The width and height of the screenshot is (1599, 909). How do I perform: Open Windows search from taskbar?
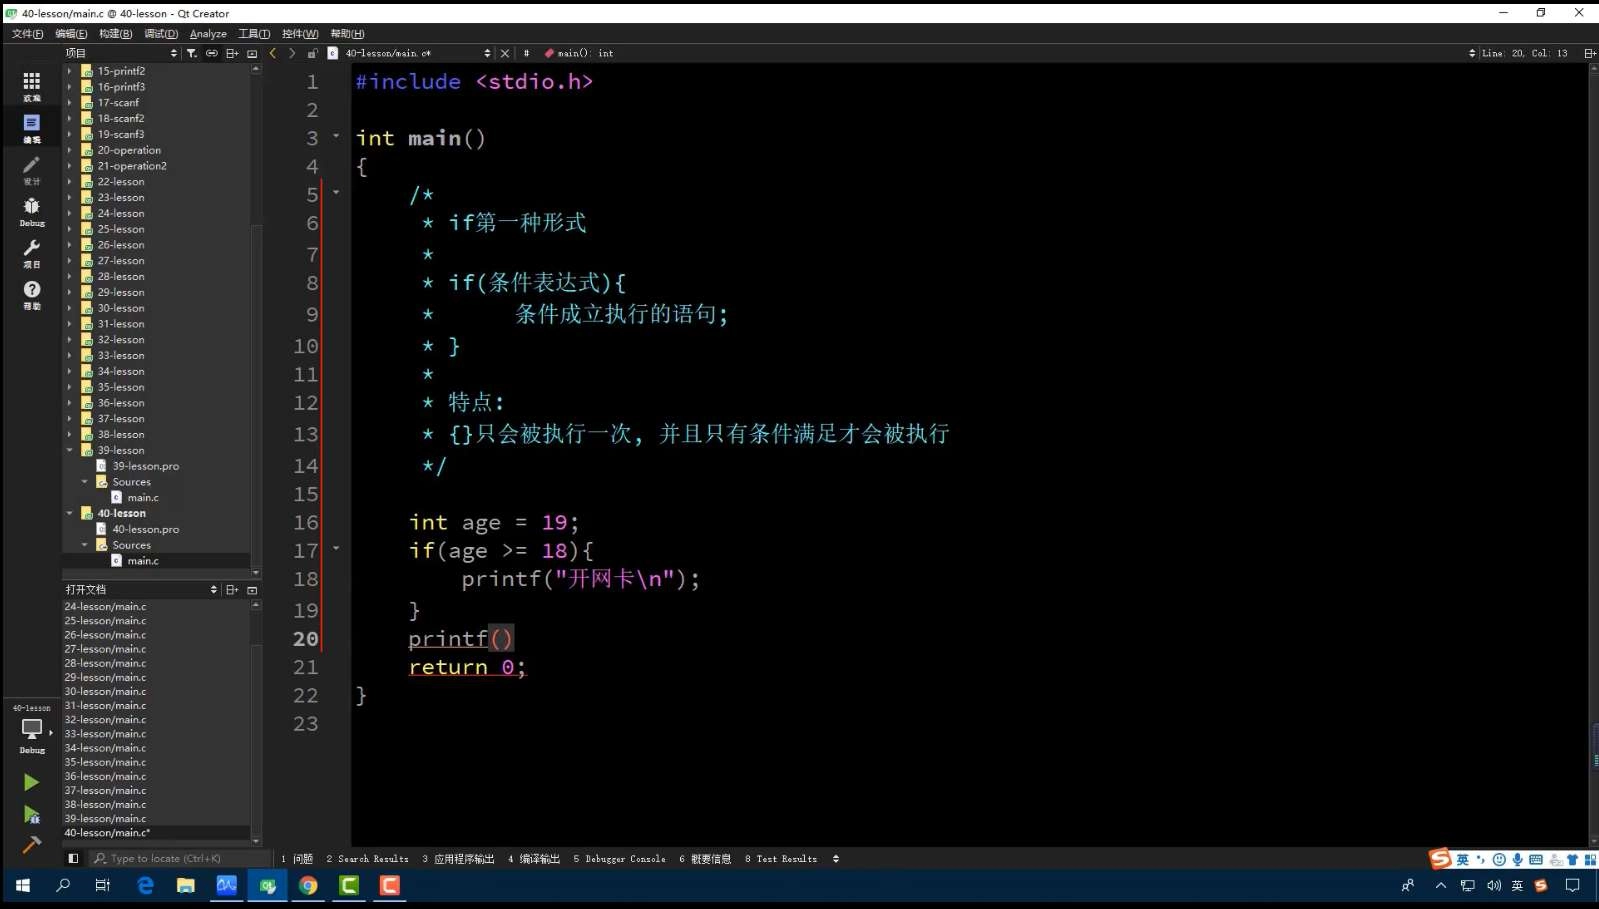click(x=63, y=885)
